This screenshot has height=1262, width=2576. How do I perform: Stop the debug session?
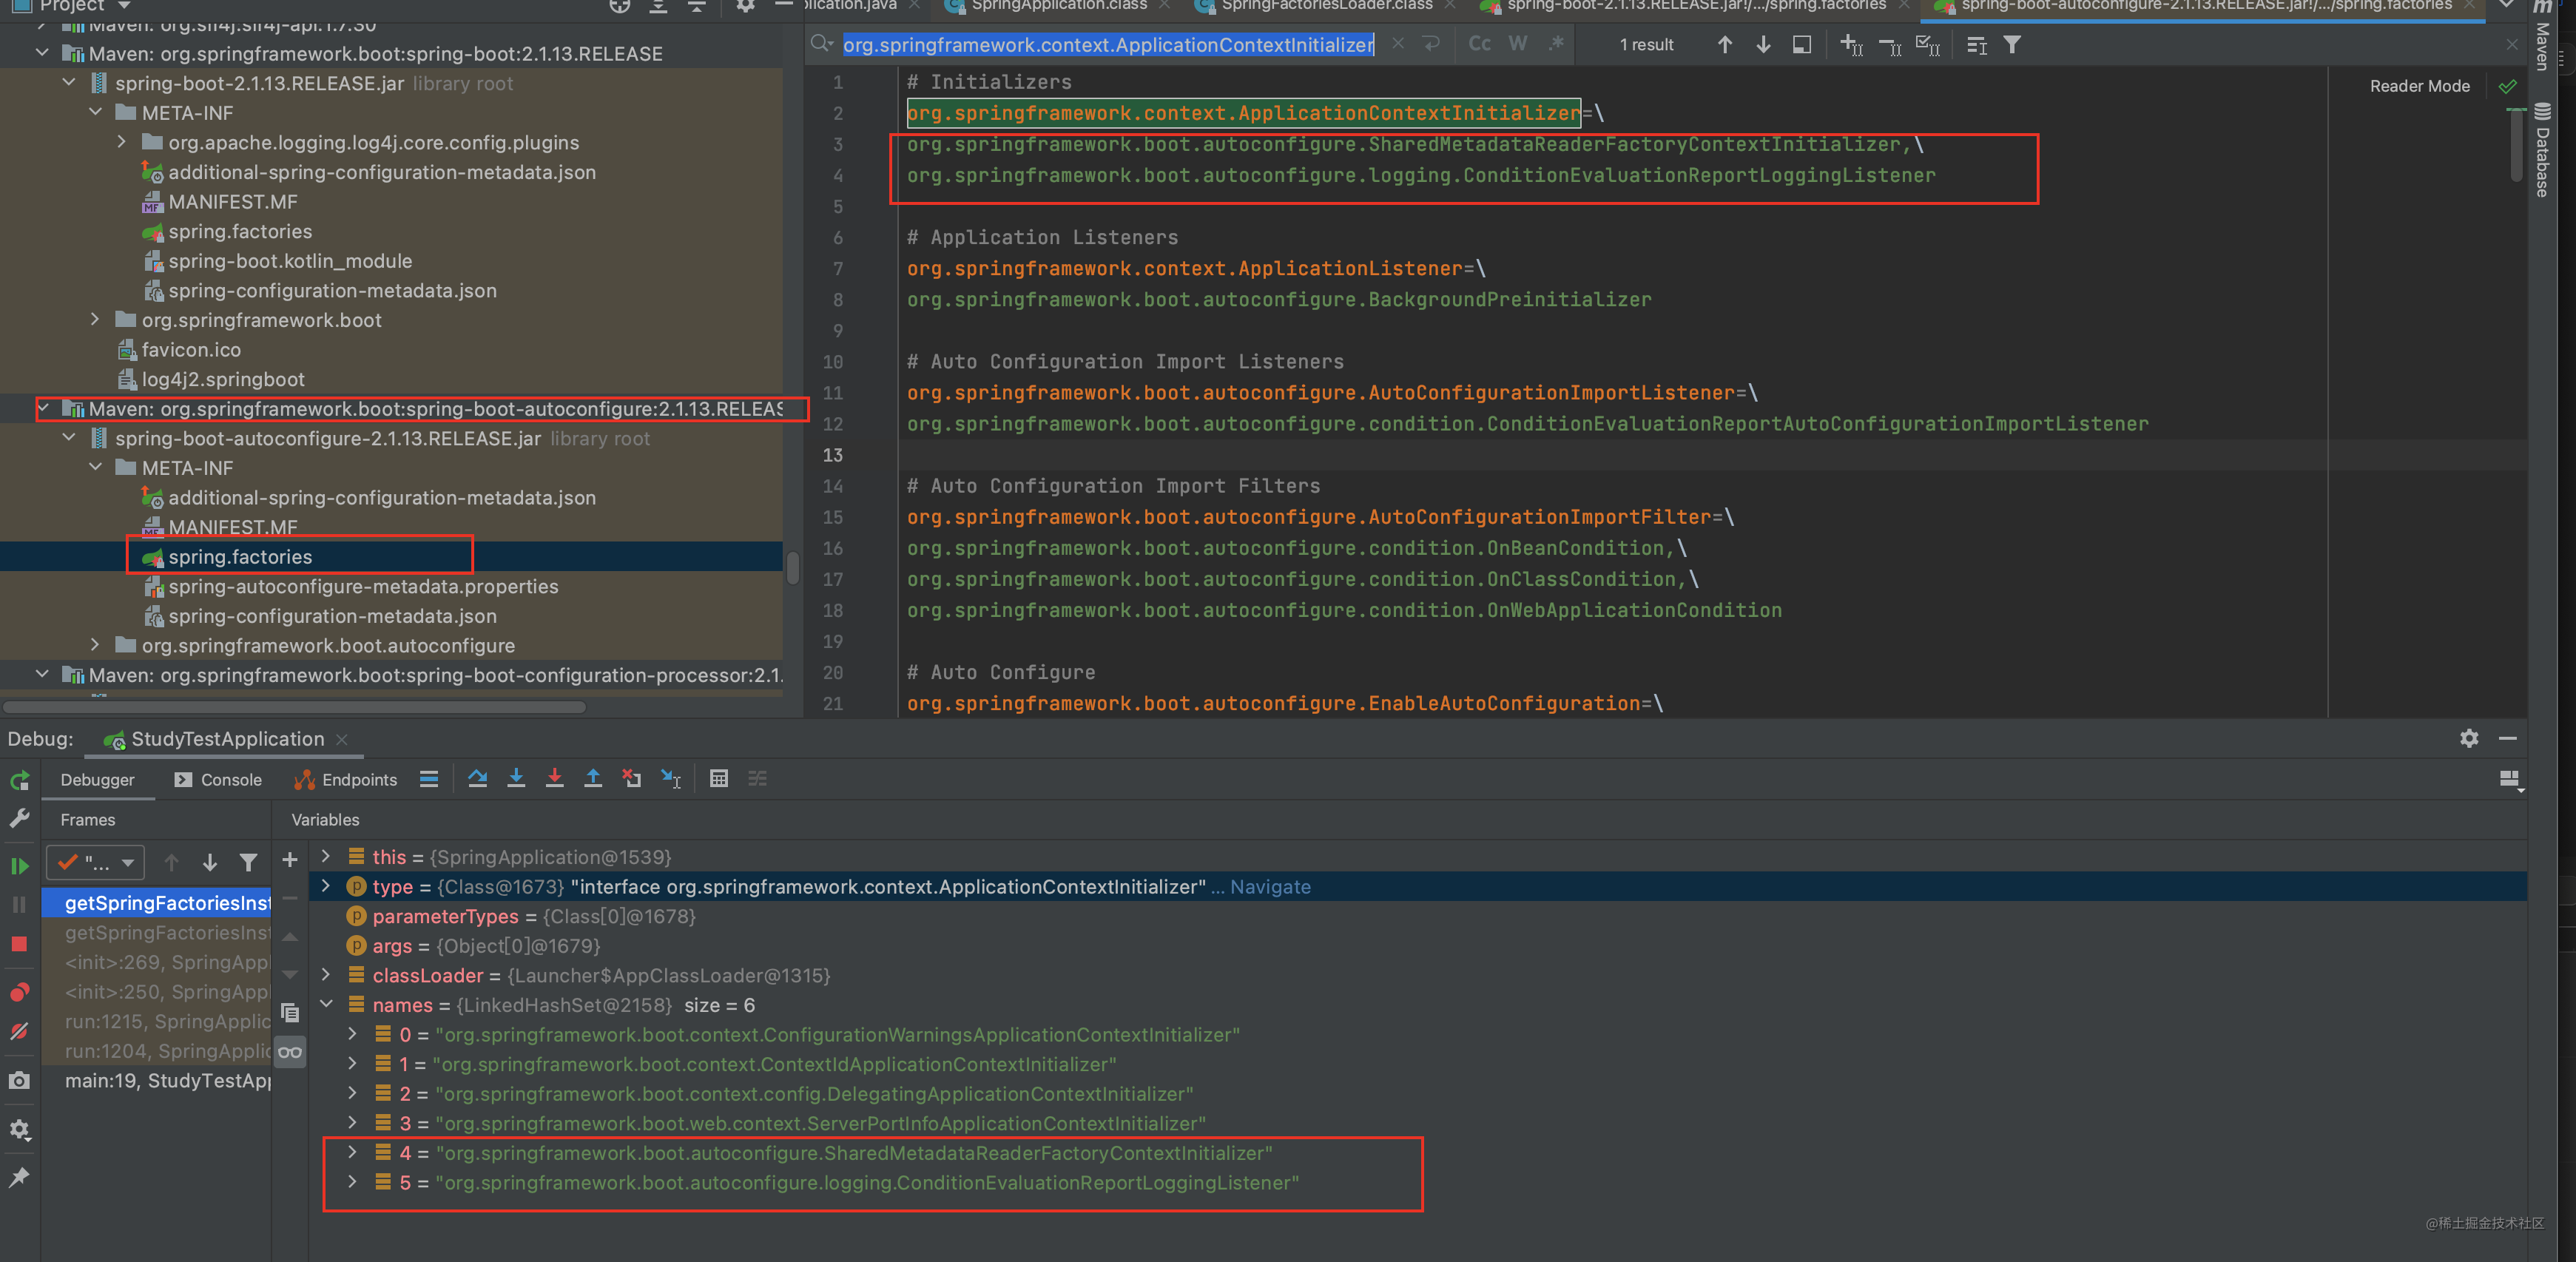(19, 944)
